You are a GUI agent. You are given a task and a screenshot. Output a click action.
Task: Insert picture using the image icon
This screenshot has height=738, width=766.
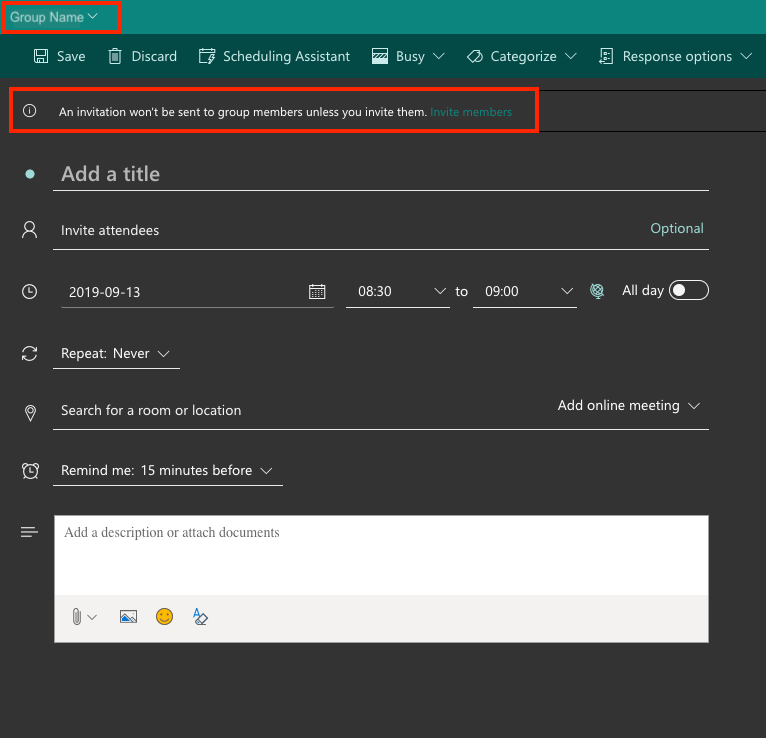click(128, 616)
